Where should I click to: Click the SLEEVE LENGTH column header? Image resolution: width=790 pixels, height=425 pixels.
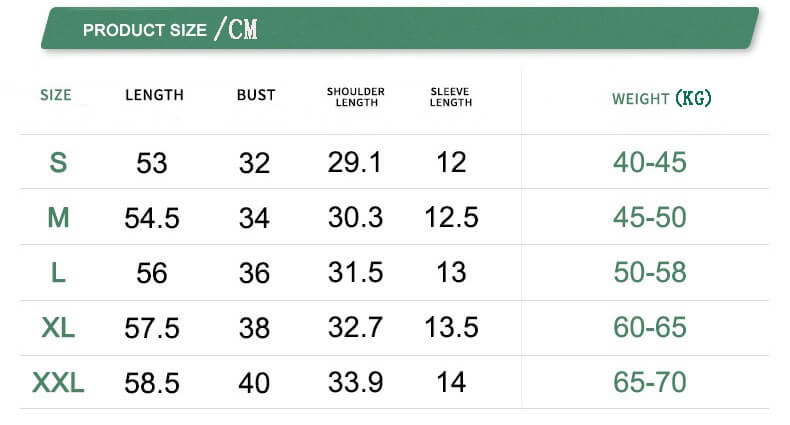[x=451, y=97]
